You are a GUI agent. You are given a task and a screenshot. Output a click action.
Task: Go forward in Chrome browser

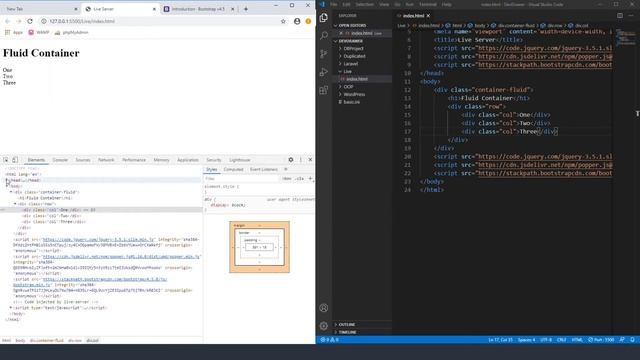19,21
